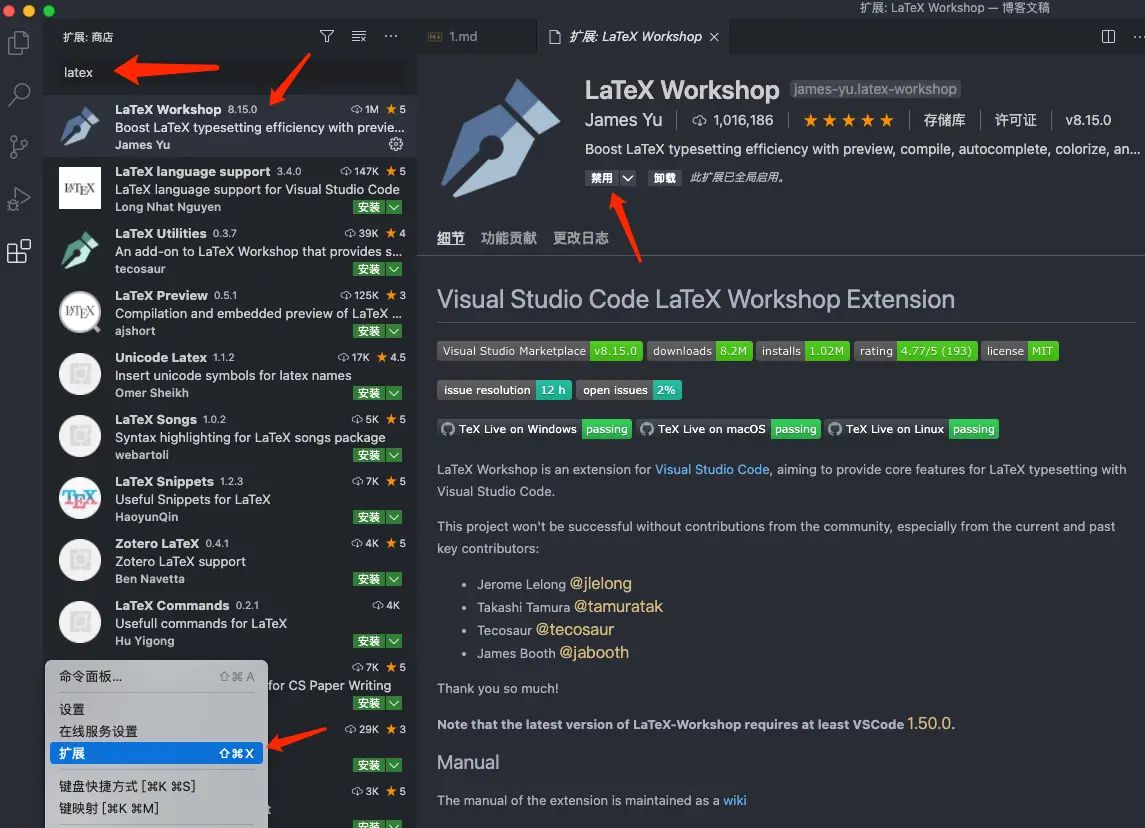
Task: Open the more actions menu in Extensions panel
Action: 390,35
